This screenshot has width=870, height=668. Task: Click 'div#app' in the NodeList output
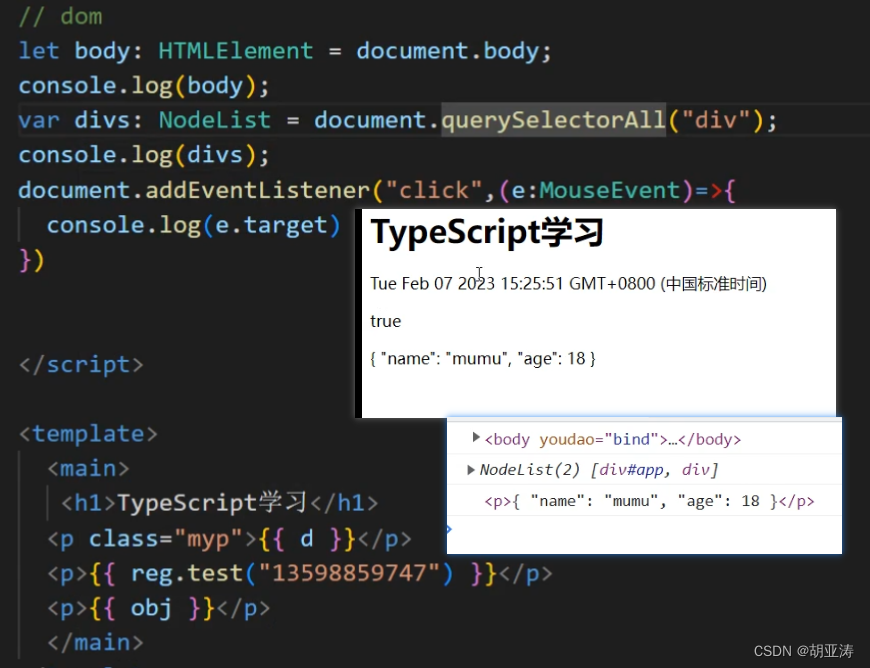[631, 470]
